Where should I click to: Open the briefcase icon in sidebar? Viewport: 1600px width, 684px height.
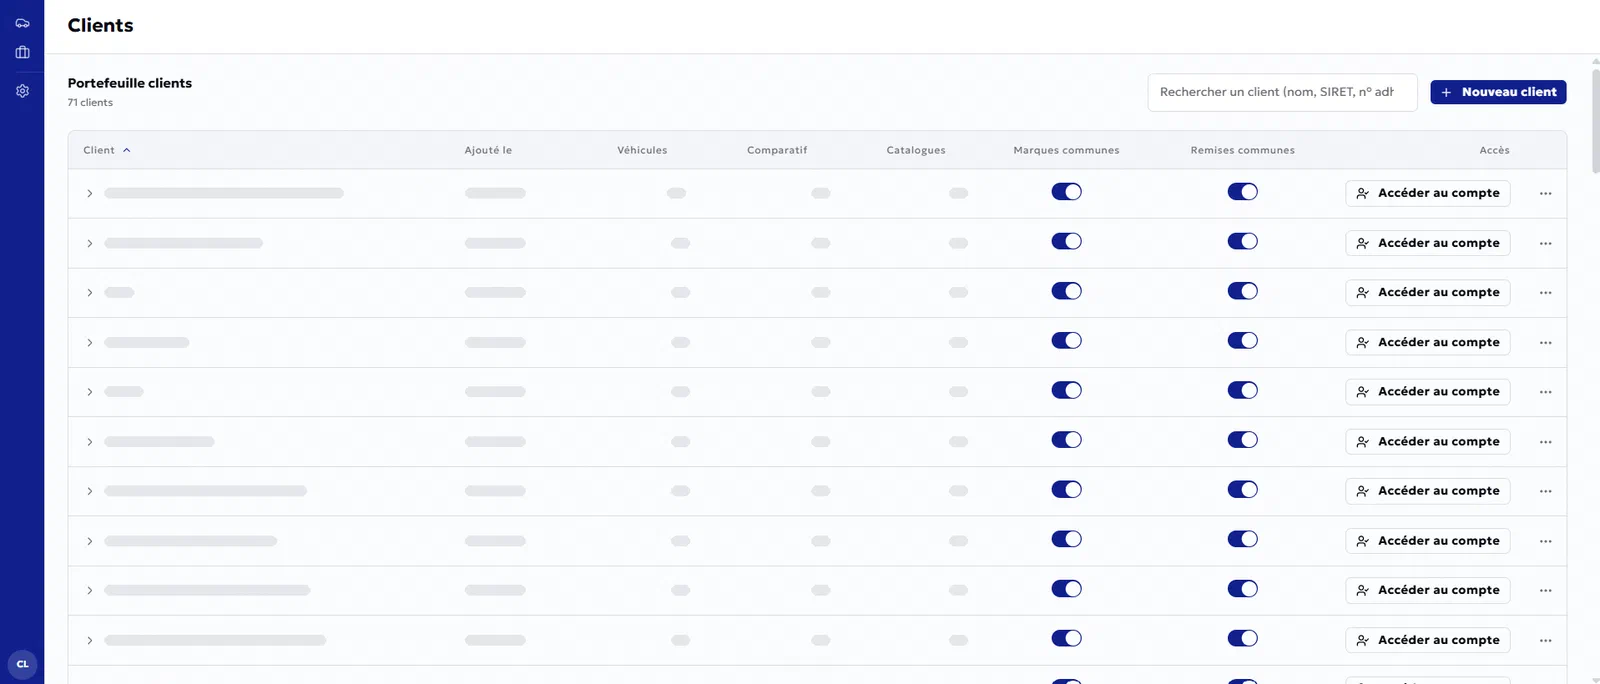(22, 52)
